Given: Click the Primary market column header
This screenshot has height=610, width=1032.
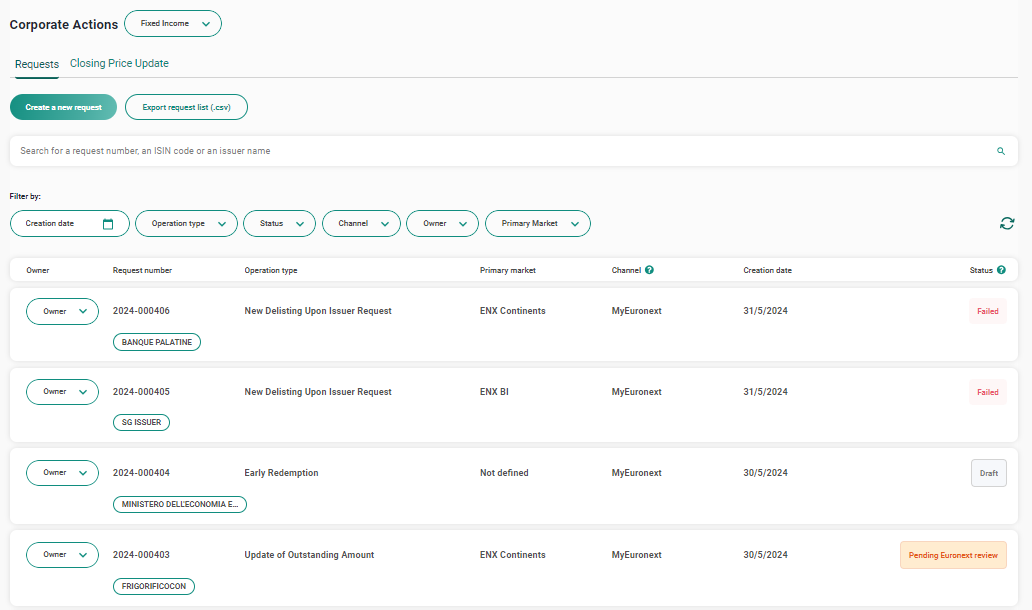Looking at the screenshot, I should [507, 270].
